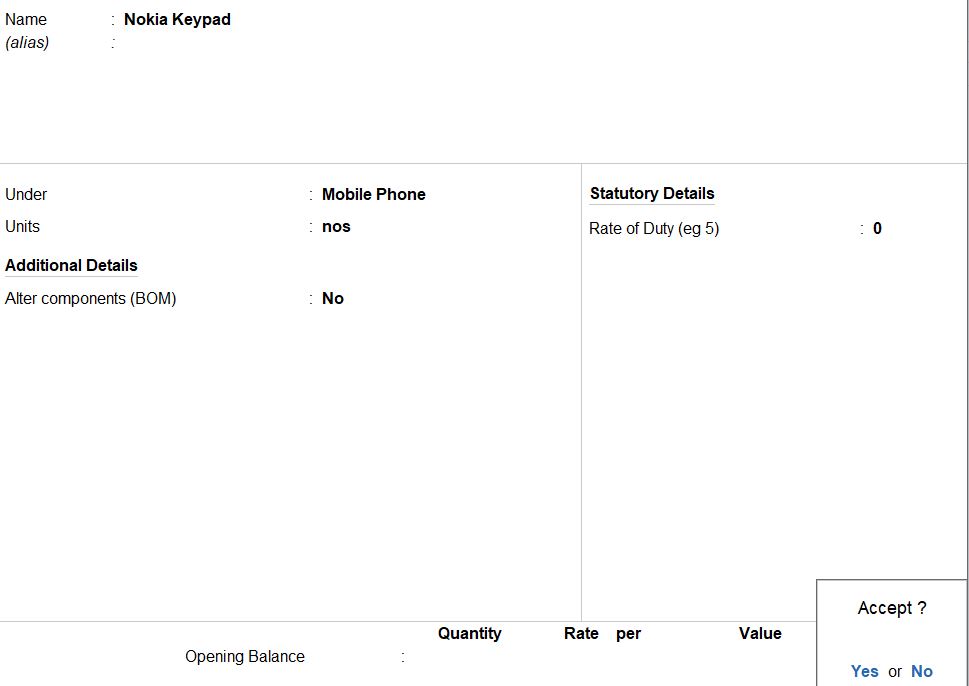
Task: Click the Rate column header
Action: [x=581, y=633]
